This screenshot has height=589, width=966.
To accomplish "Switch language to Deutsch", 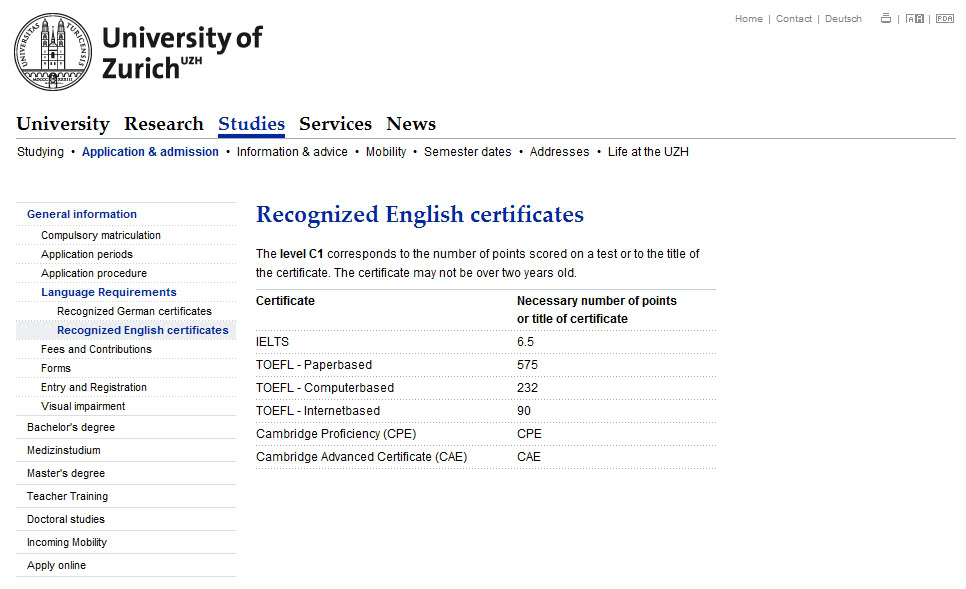I will pos(843,18).
